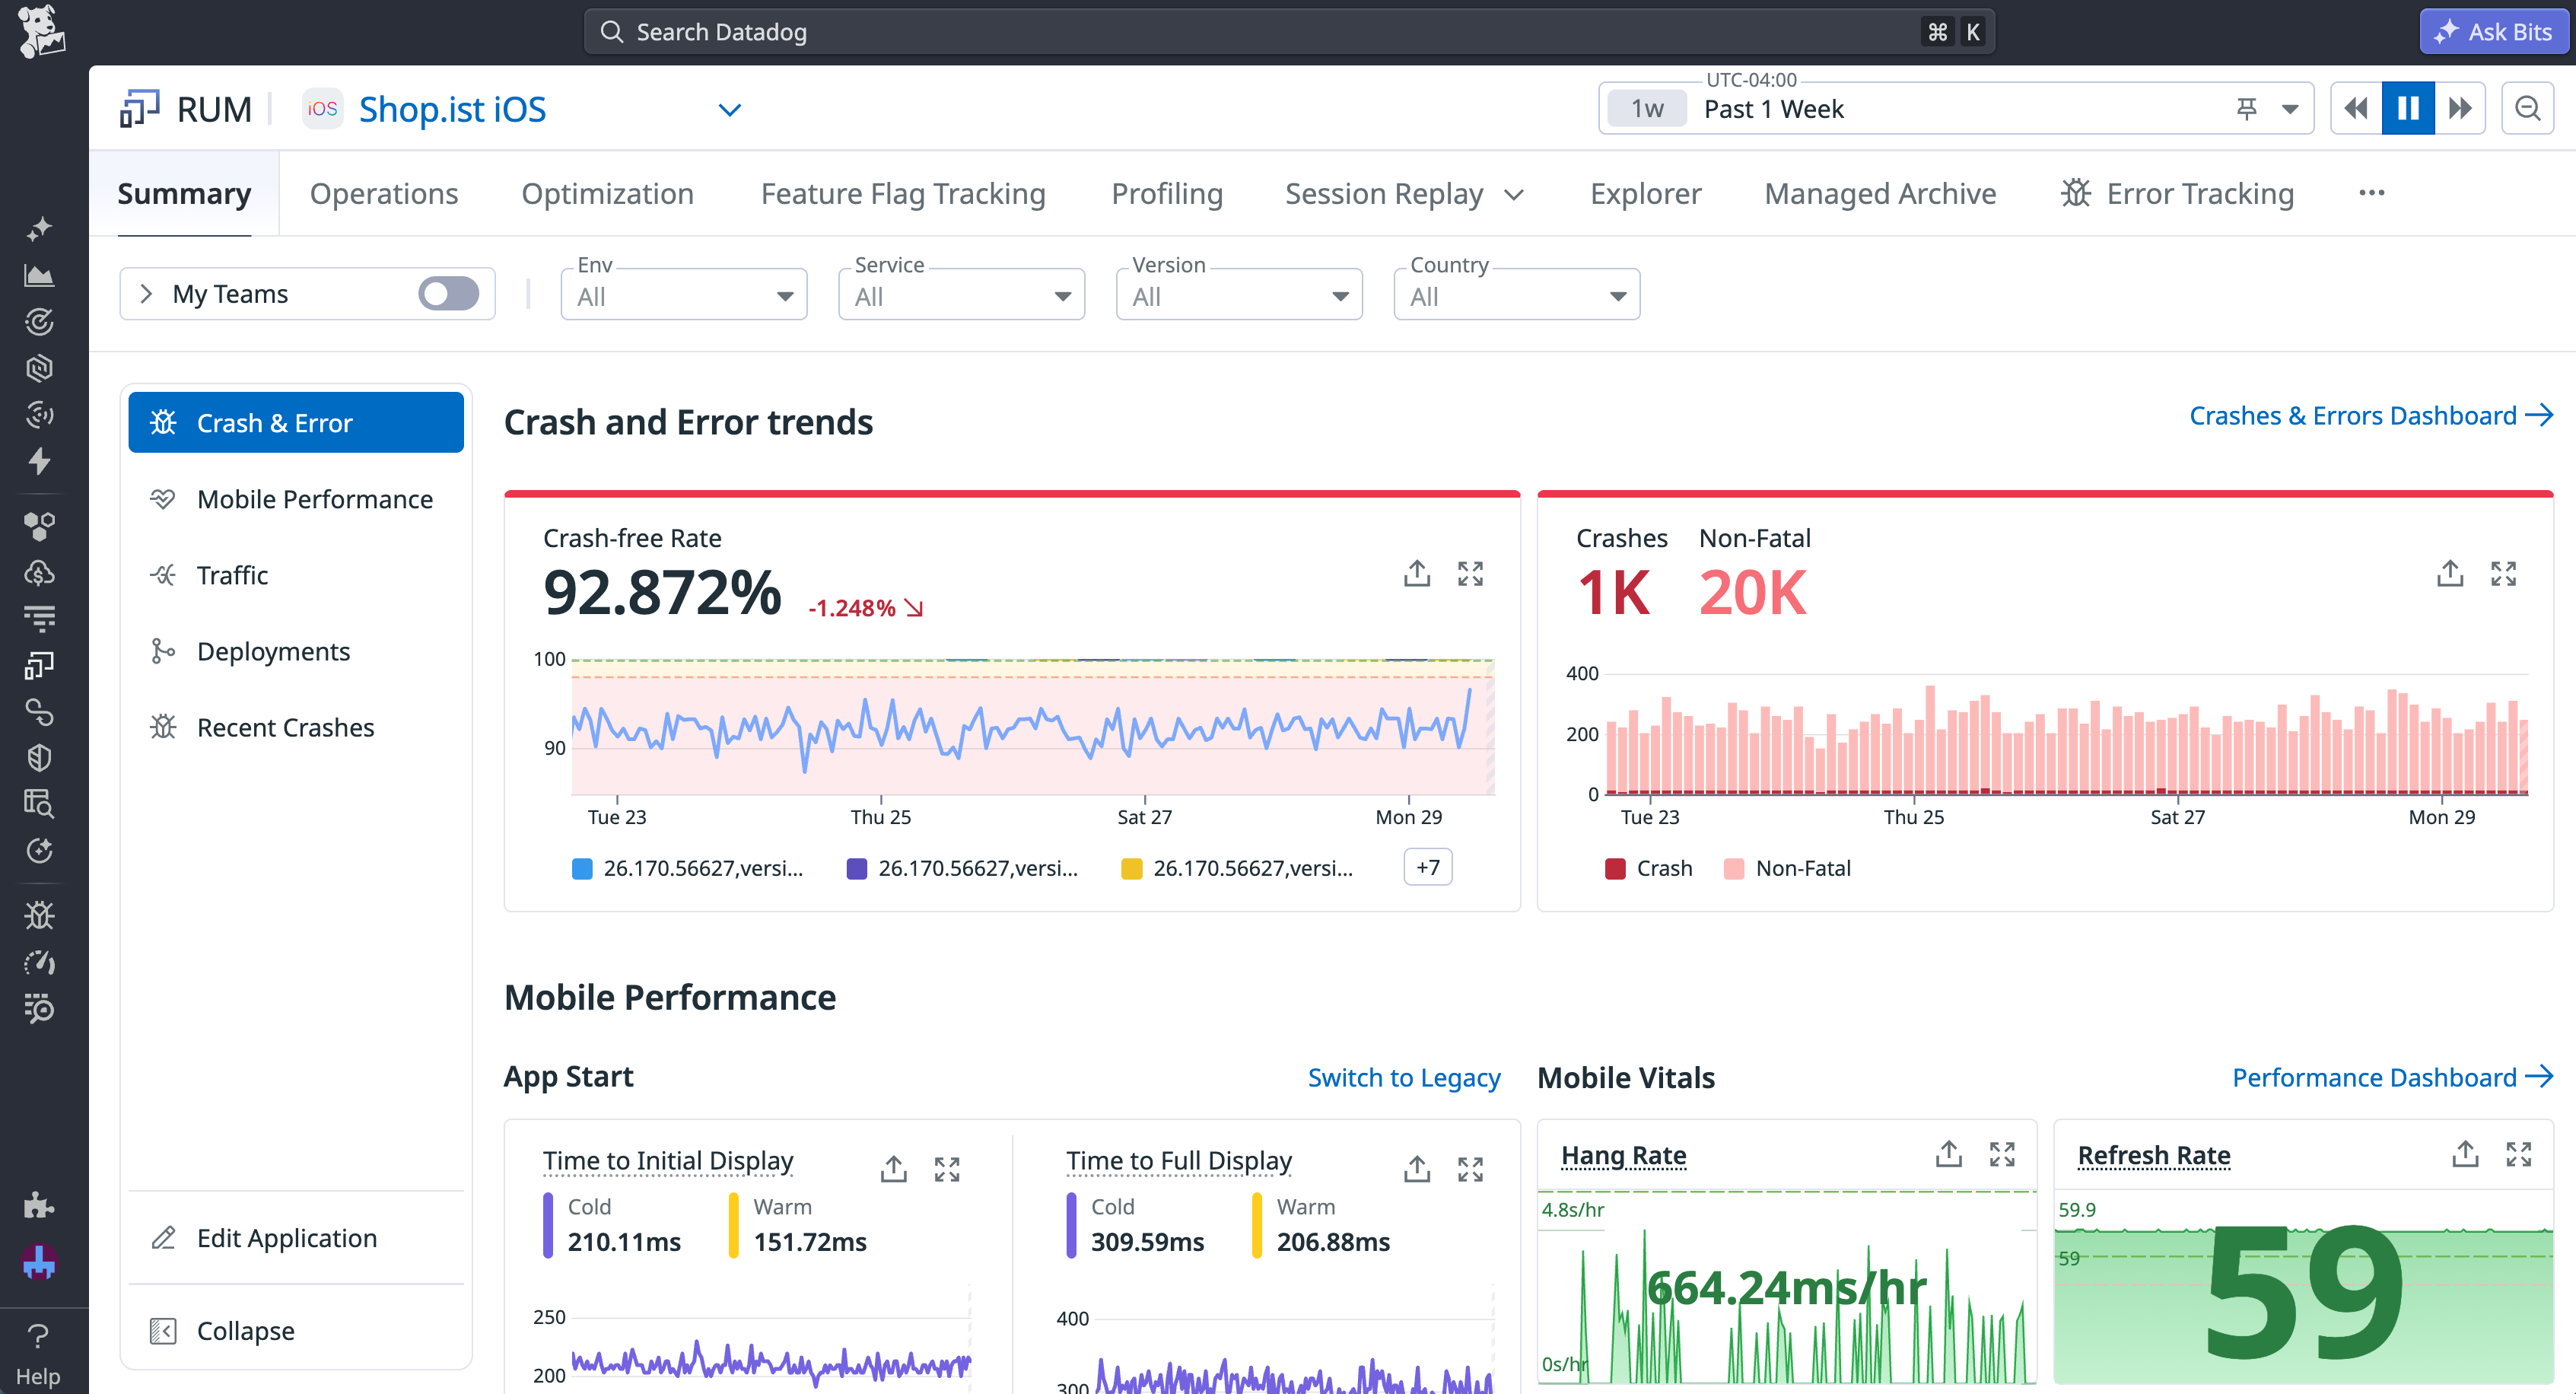The width and height of the screenshot is (2576, 1394).
Task: Open the Profiling tab
Action: coord(1167,194)
